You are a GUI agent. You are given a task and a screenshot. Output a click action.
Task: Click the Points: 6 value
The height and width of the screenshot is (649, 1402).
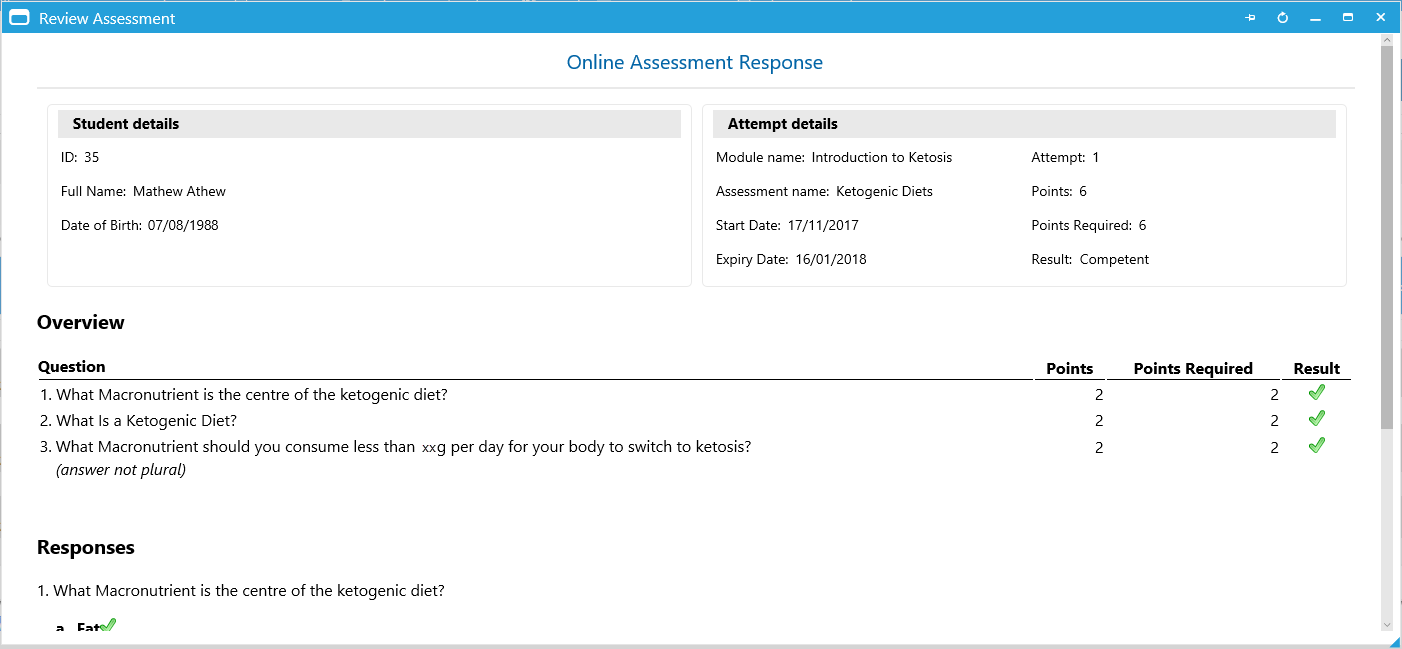point(1083,191)
